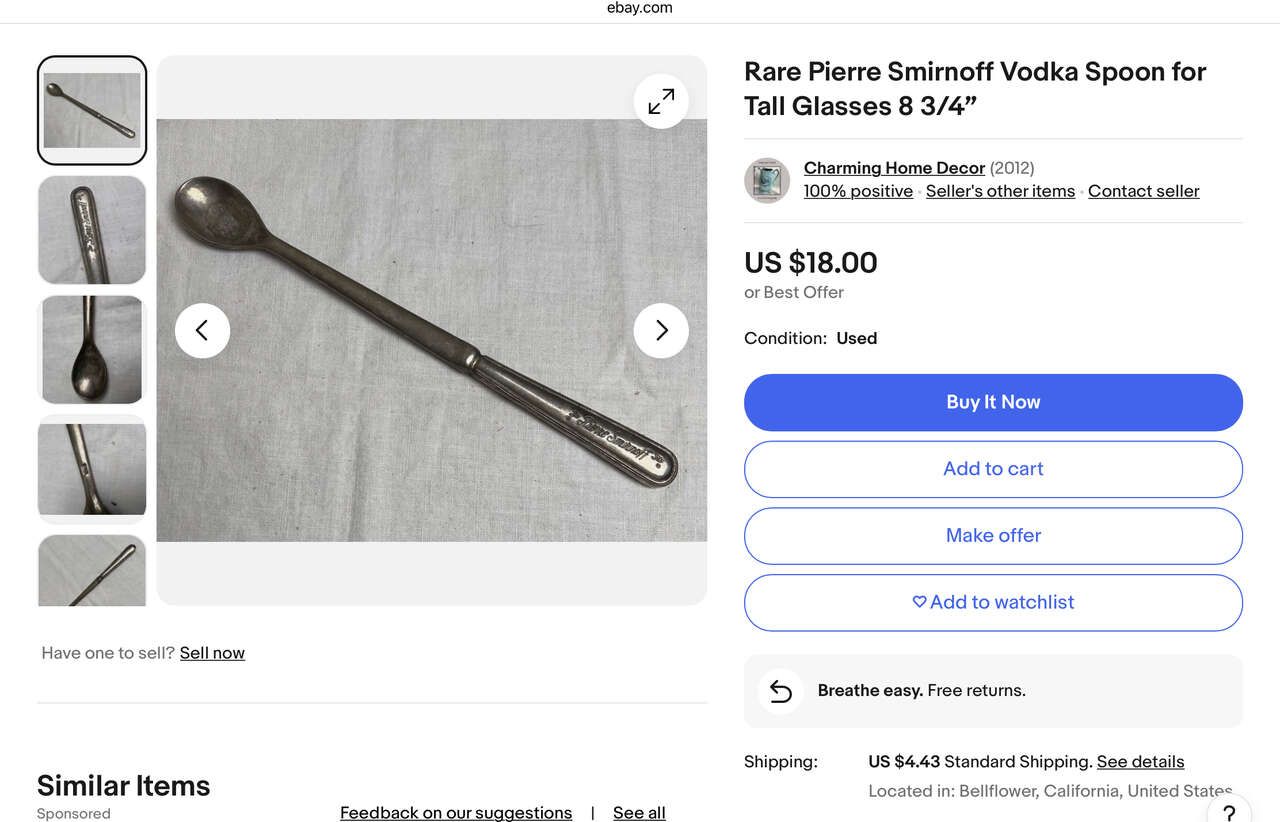1280x822 pixels.
Task: Add item to watchlist with heart button
Action: click(993, 602)
